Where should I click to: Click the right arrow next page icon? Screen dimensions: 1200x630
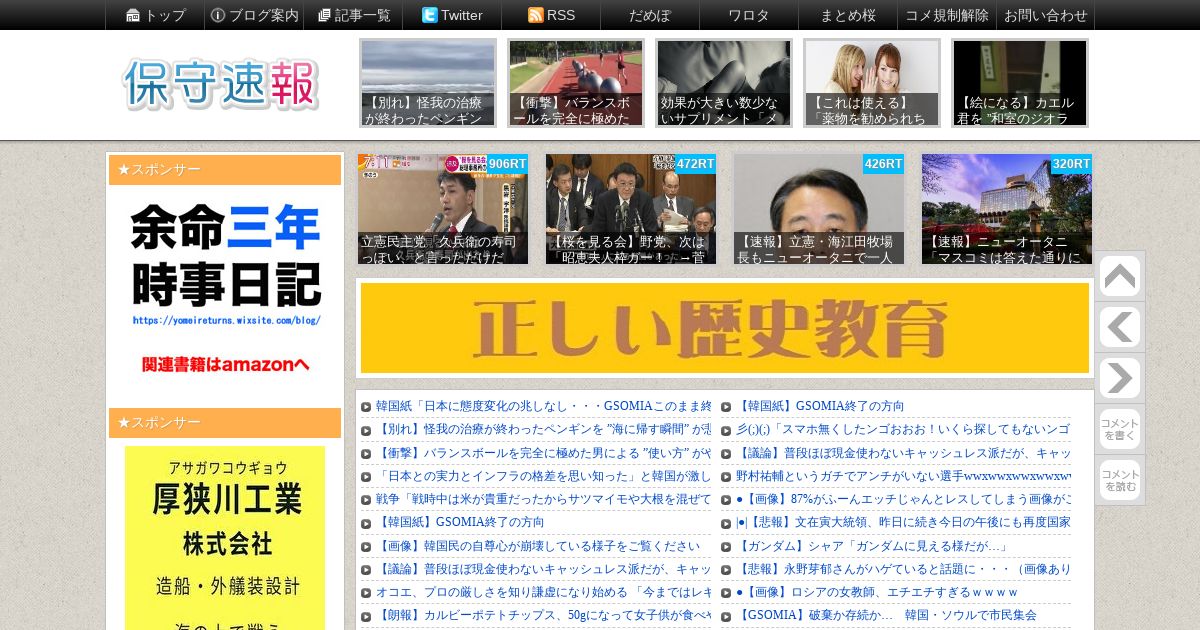point(1119,378)
